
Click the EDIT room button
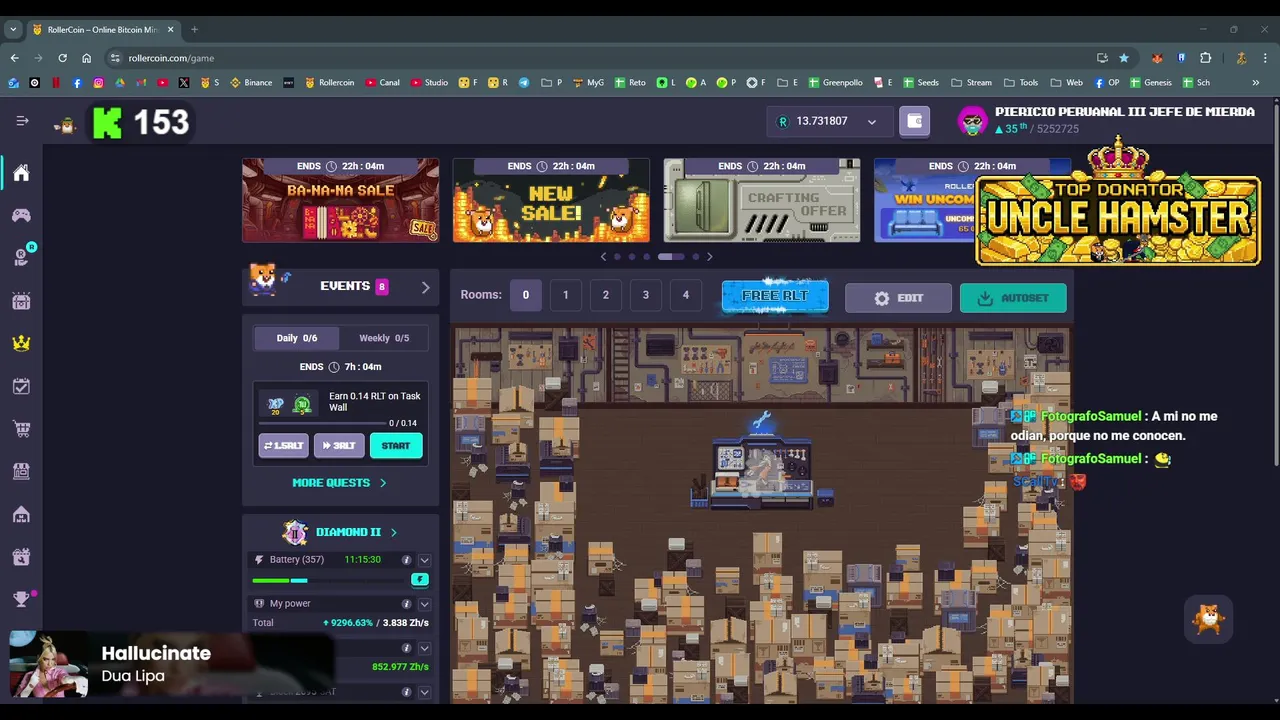click(x=898, y=298)
